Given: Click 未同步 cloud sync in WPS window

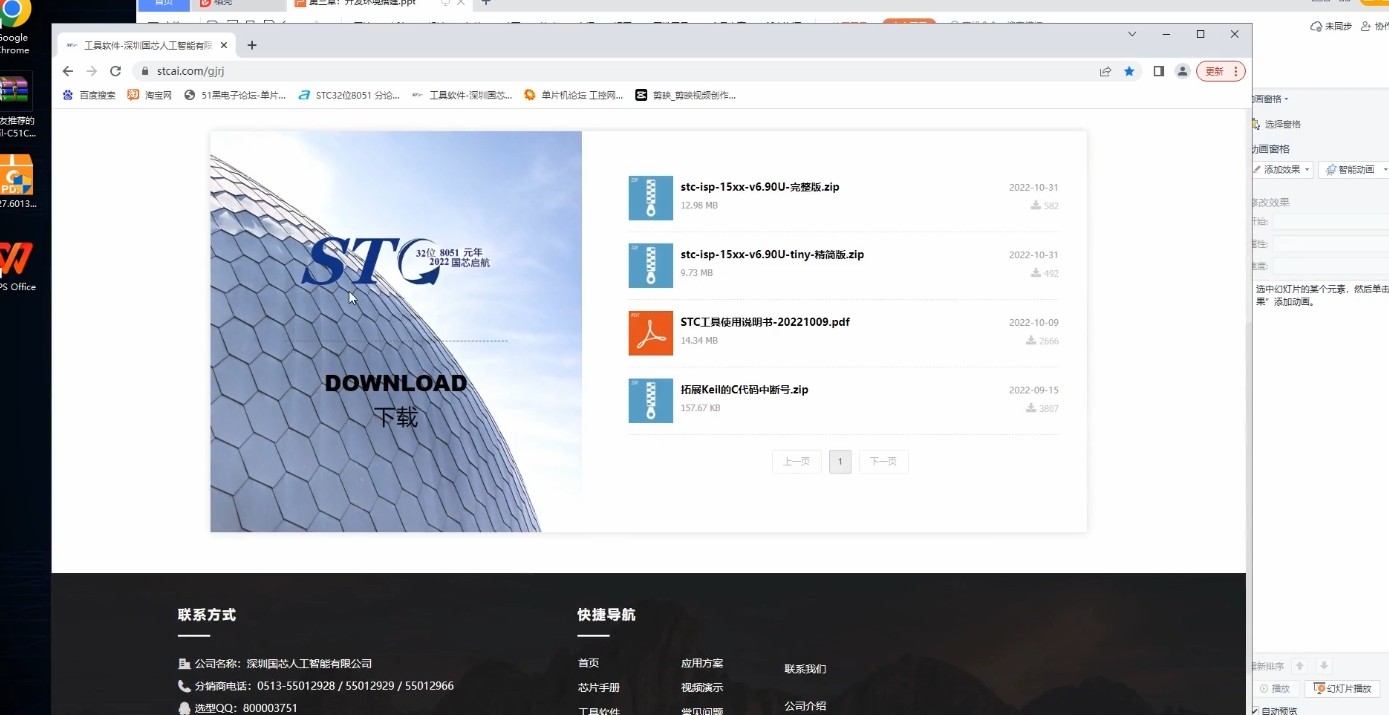Looking at the screenshot, I should pos(1331,27).
